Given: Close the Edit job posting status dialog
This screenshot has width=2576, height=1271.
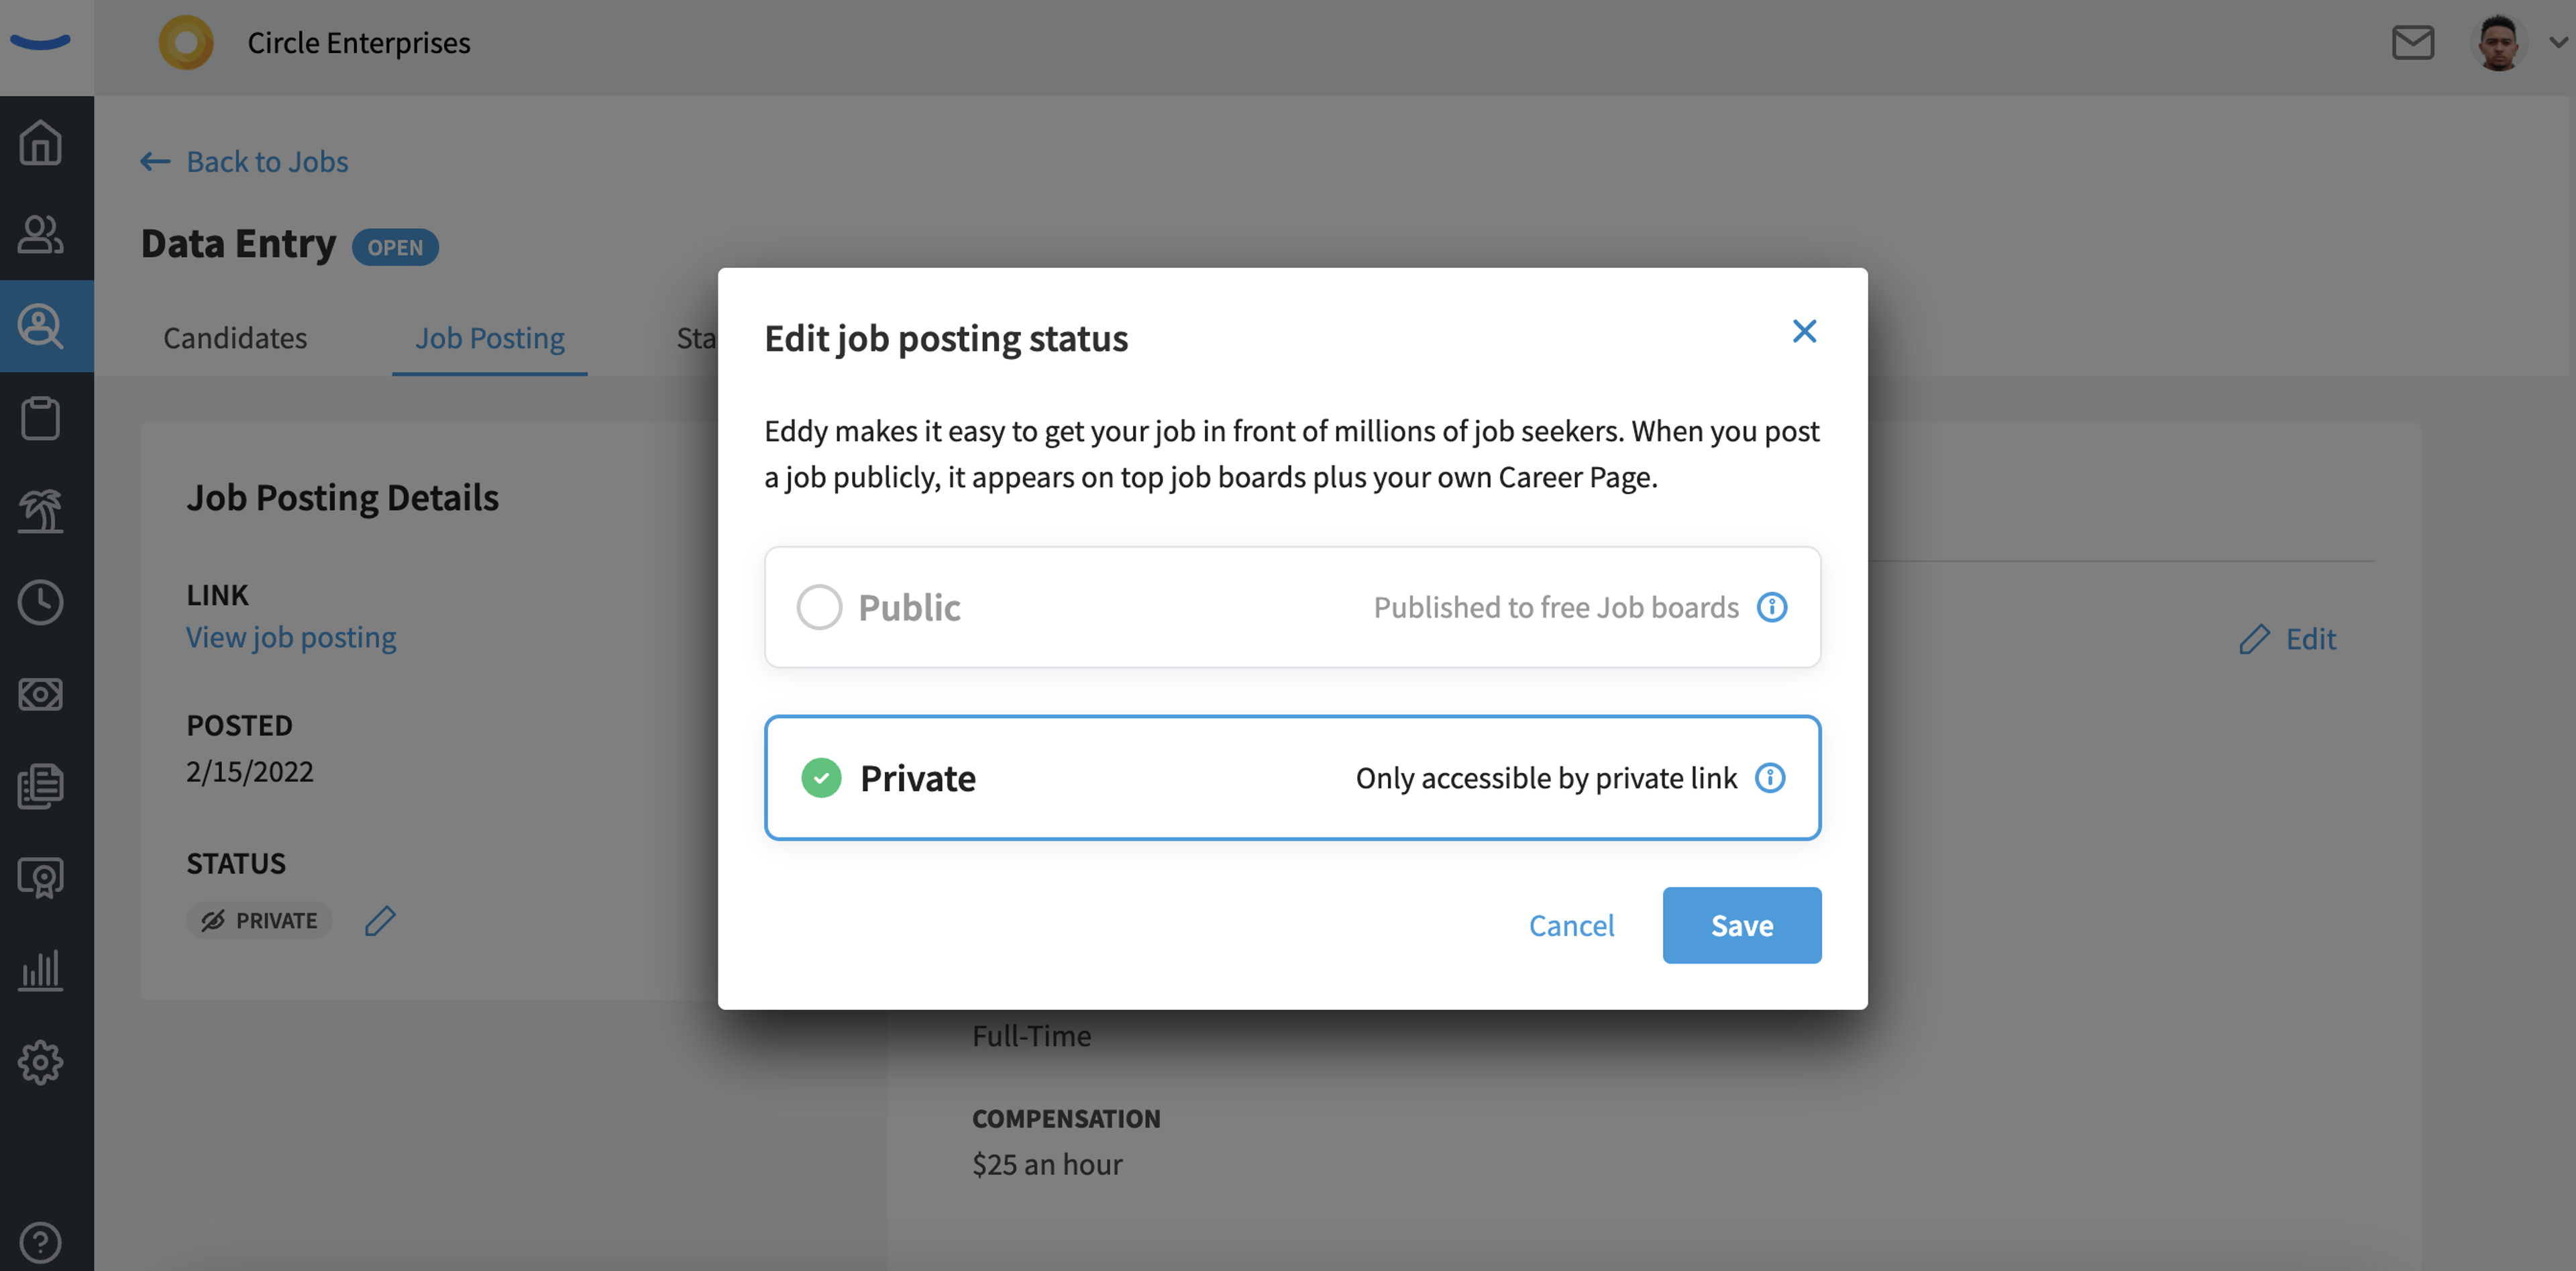Looking at the screenshot, I should tap(1803, 331).
